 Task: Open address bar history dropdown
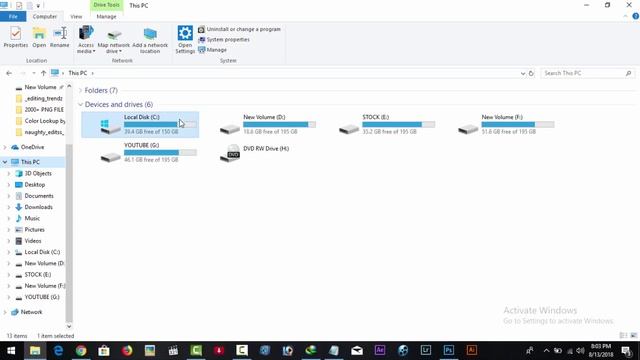tap(523, 73)
